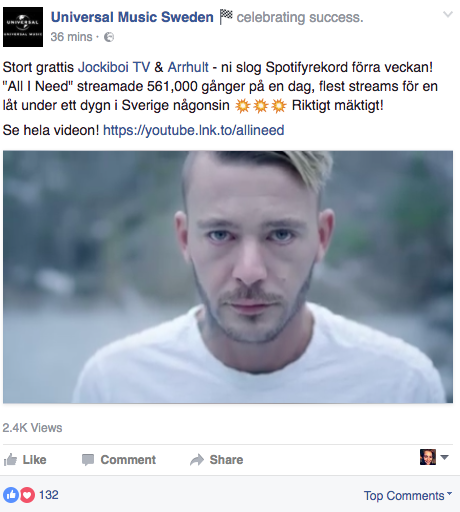Click the globe public privacy icon
The width and height of the screenshot is (460, 512).
(109, 37)
